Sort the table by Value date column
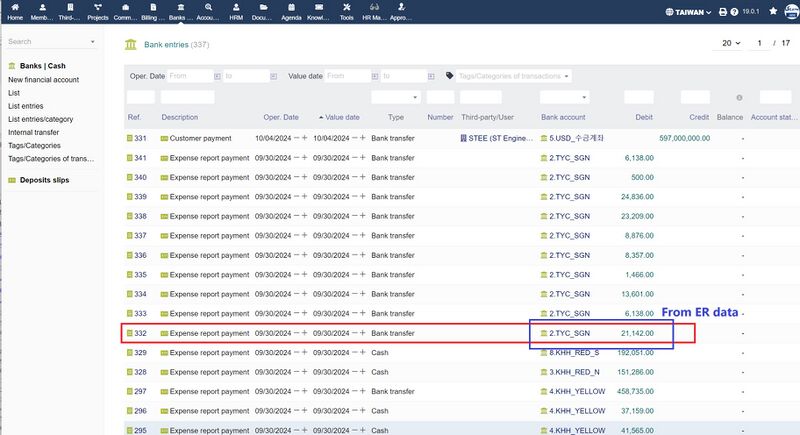The image size is (800, 435). [343, 117]
